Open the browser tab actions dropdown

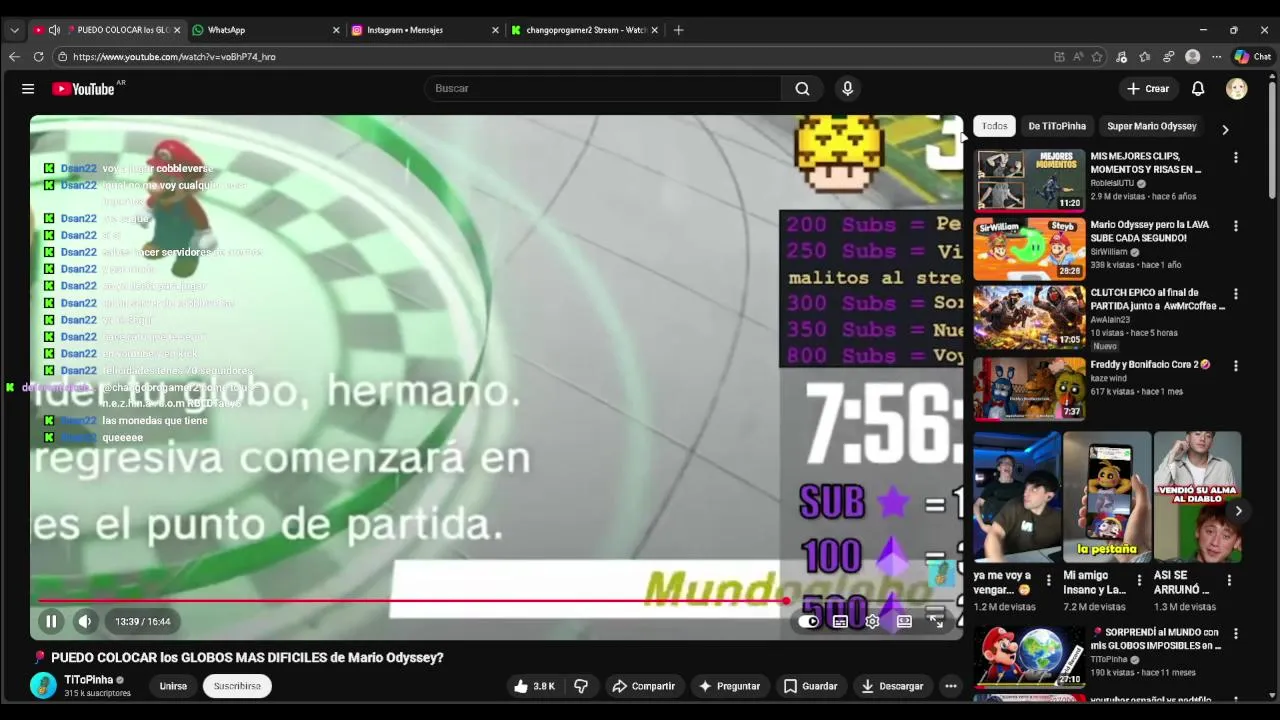click(x=14, y=30)
